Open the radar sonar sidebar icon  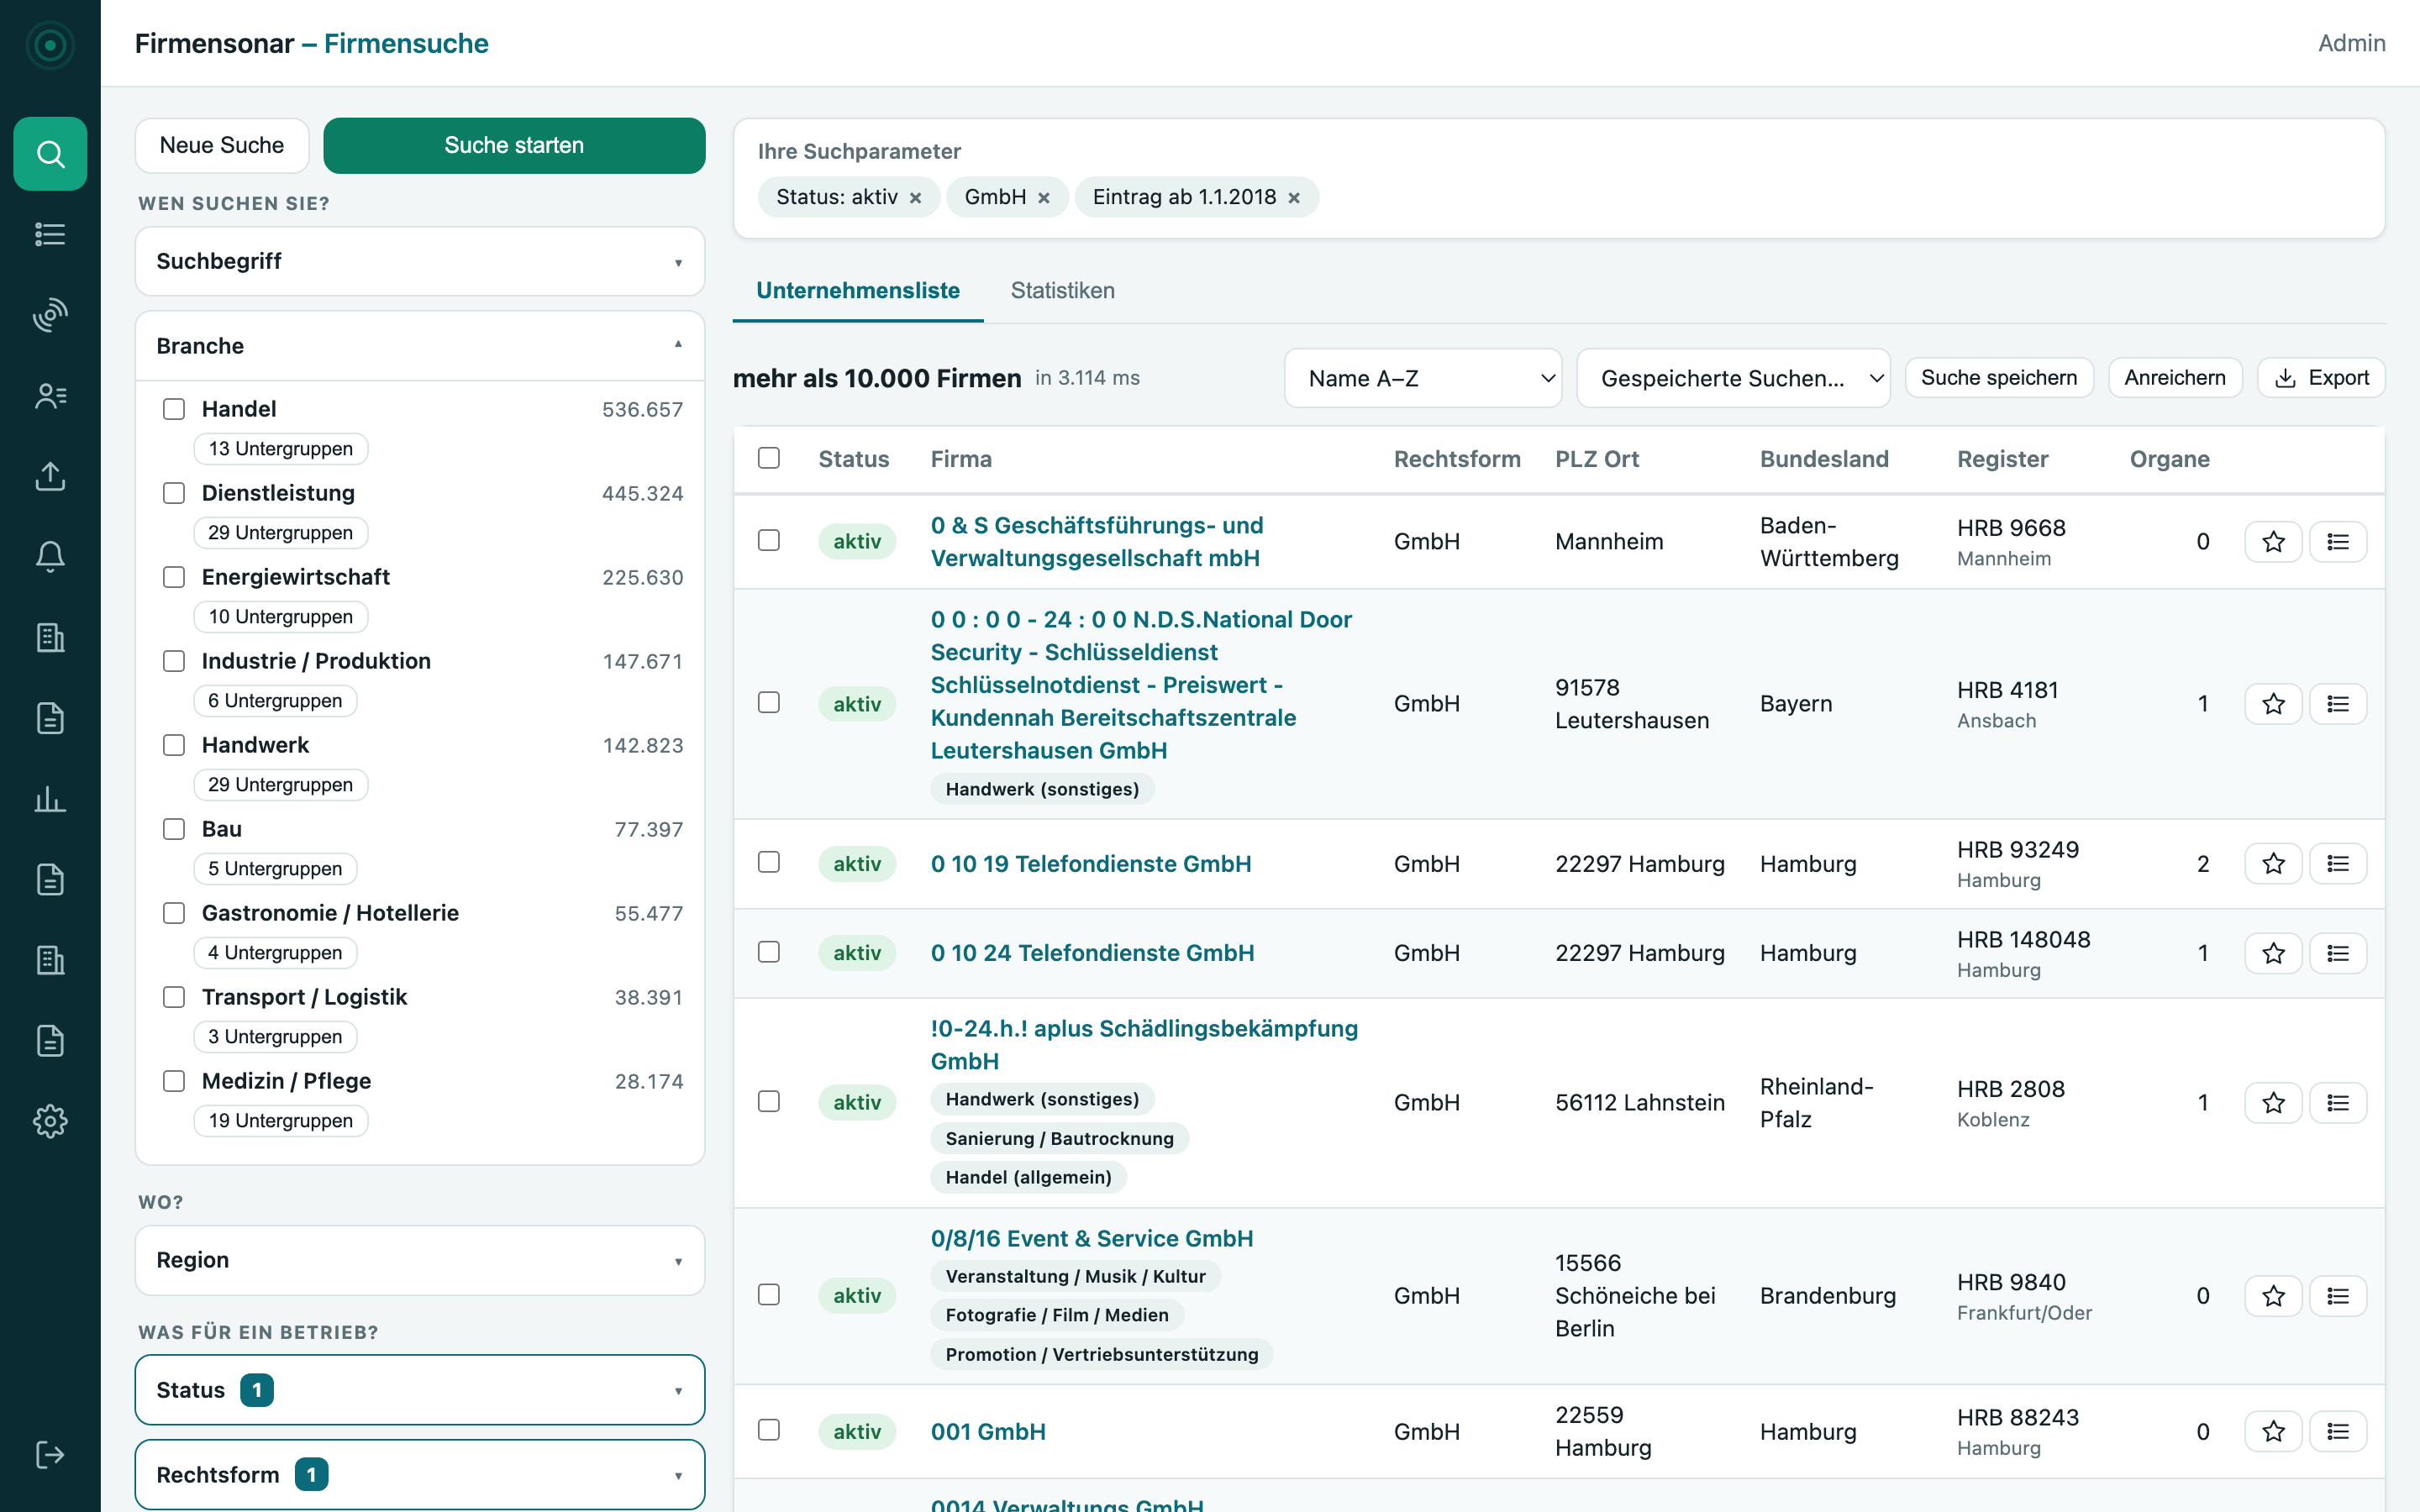(50, 315)
